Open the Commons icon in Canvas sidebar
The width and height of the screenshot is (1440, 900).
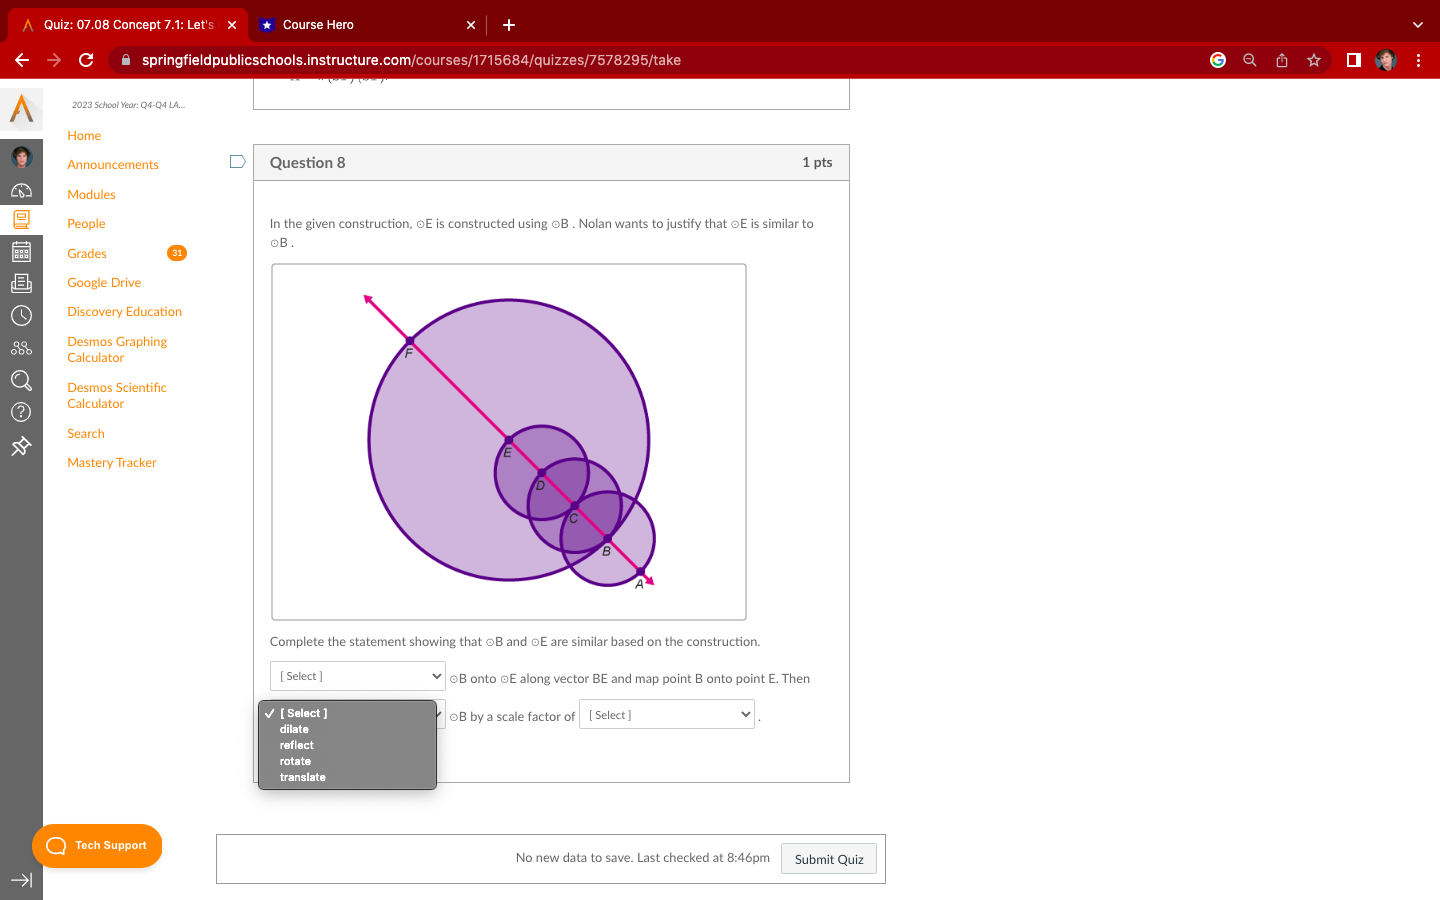pyautogui.click(x=21, y=348)
